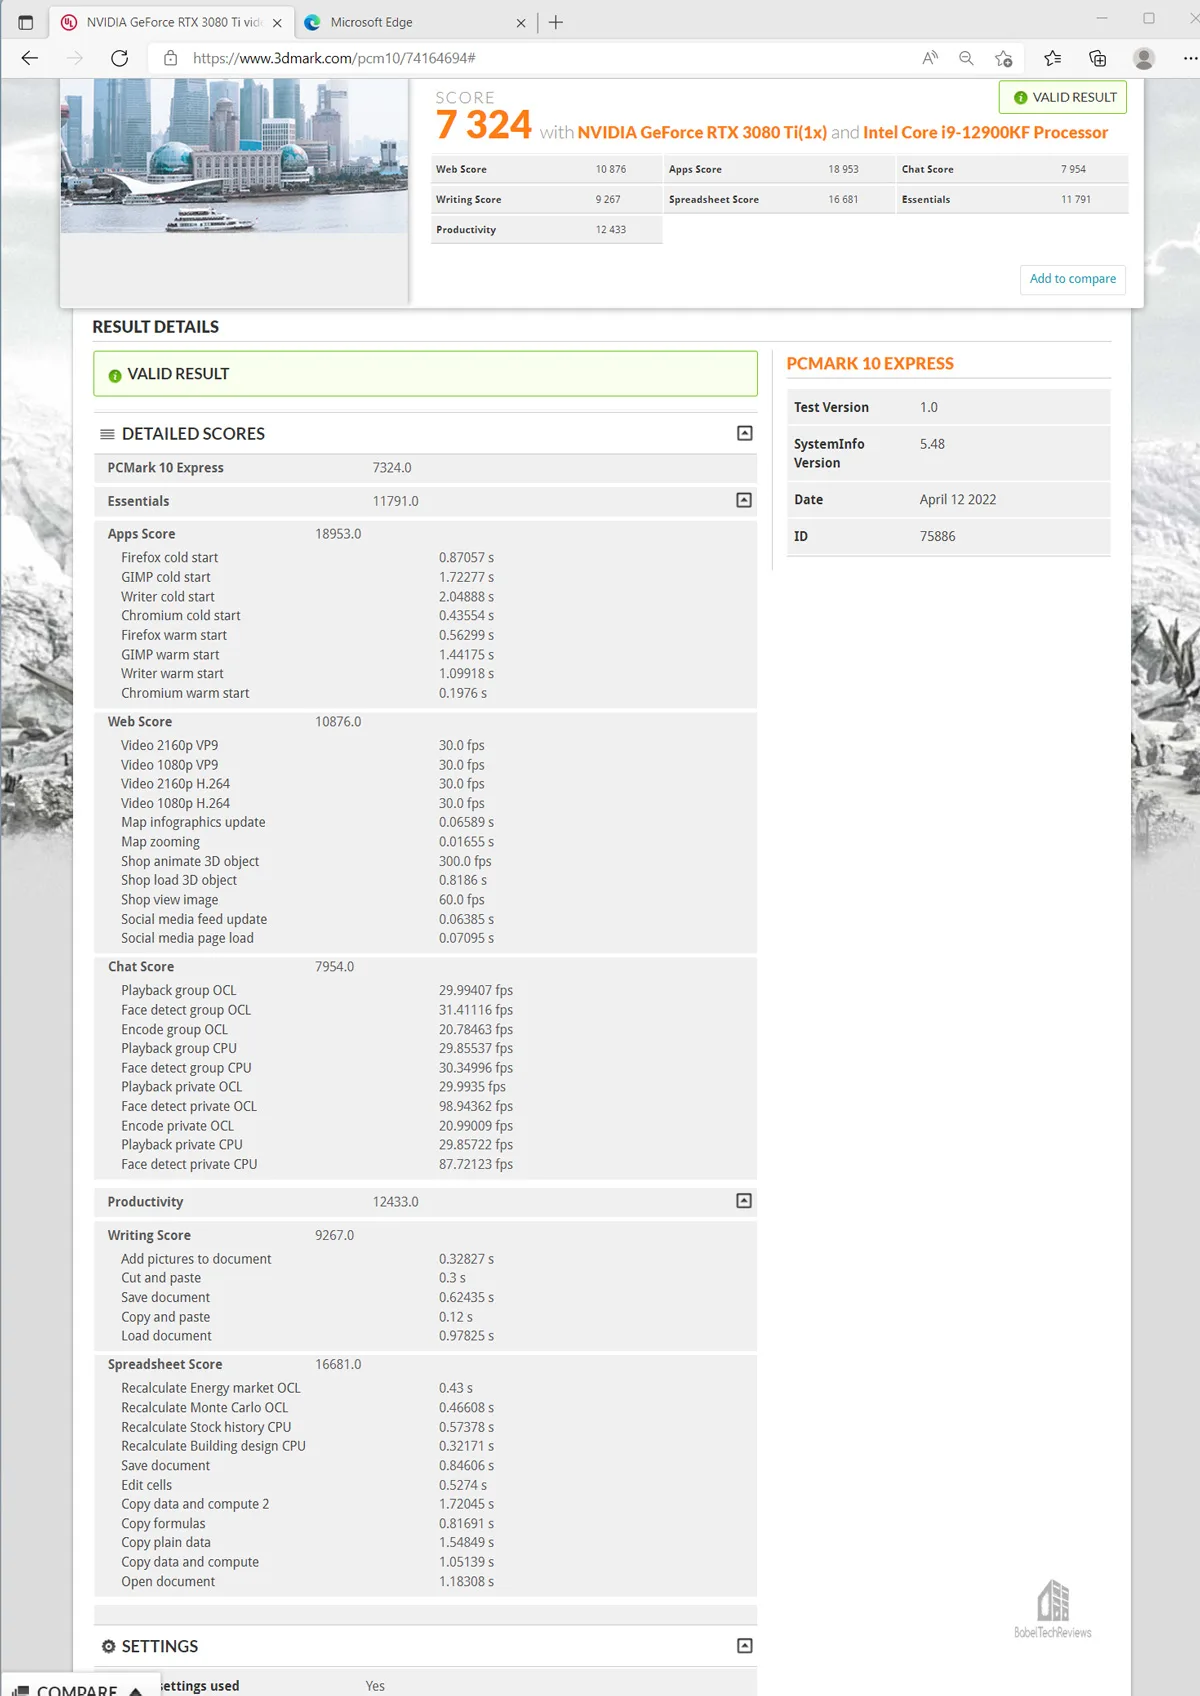Expand the Compare bar at the bottom
Image resolution: width=1200 pixels, height=1696 pixels.
pyautogui.click(x=78, y=1687)
